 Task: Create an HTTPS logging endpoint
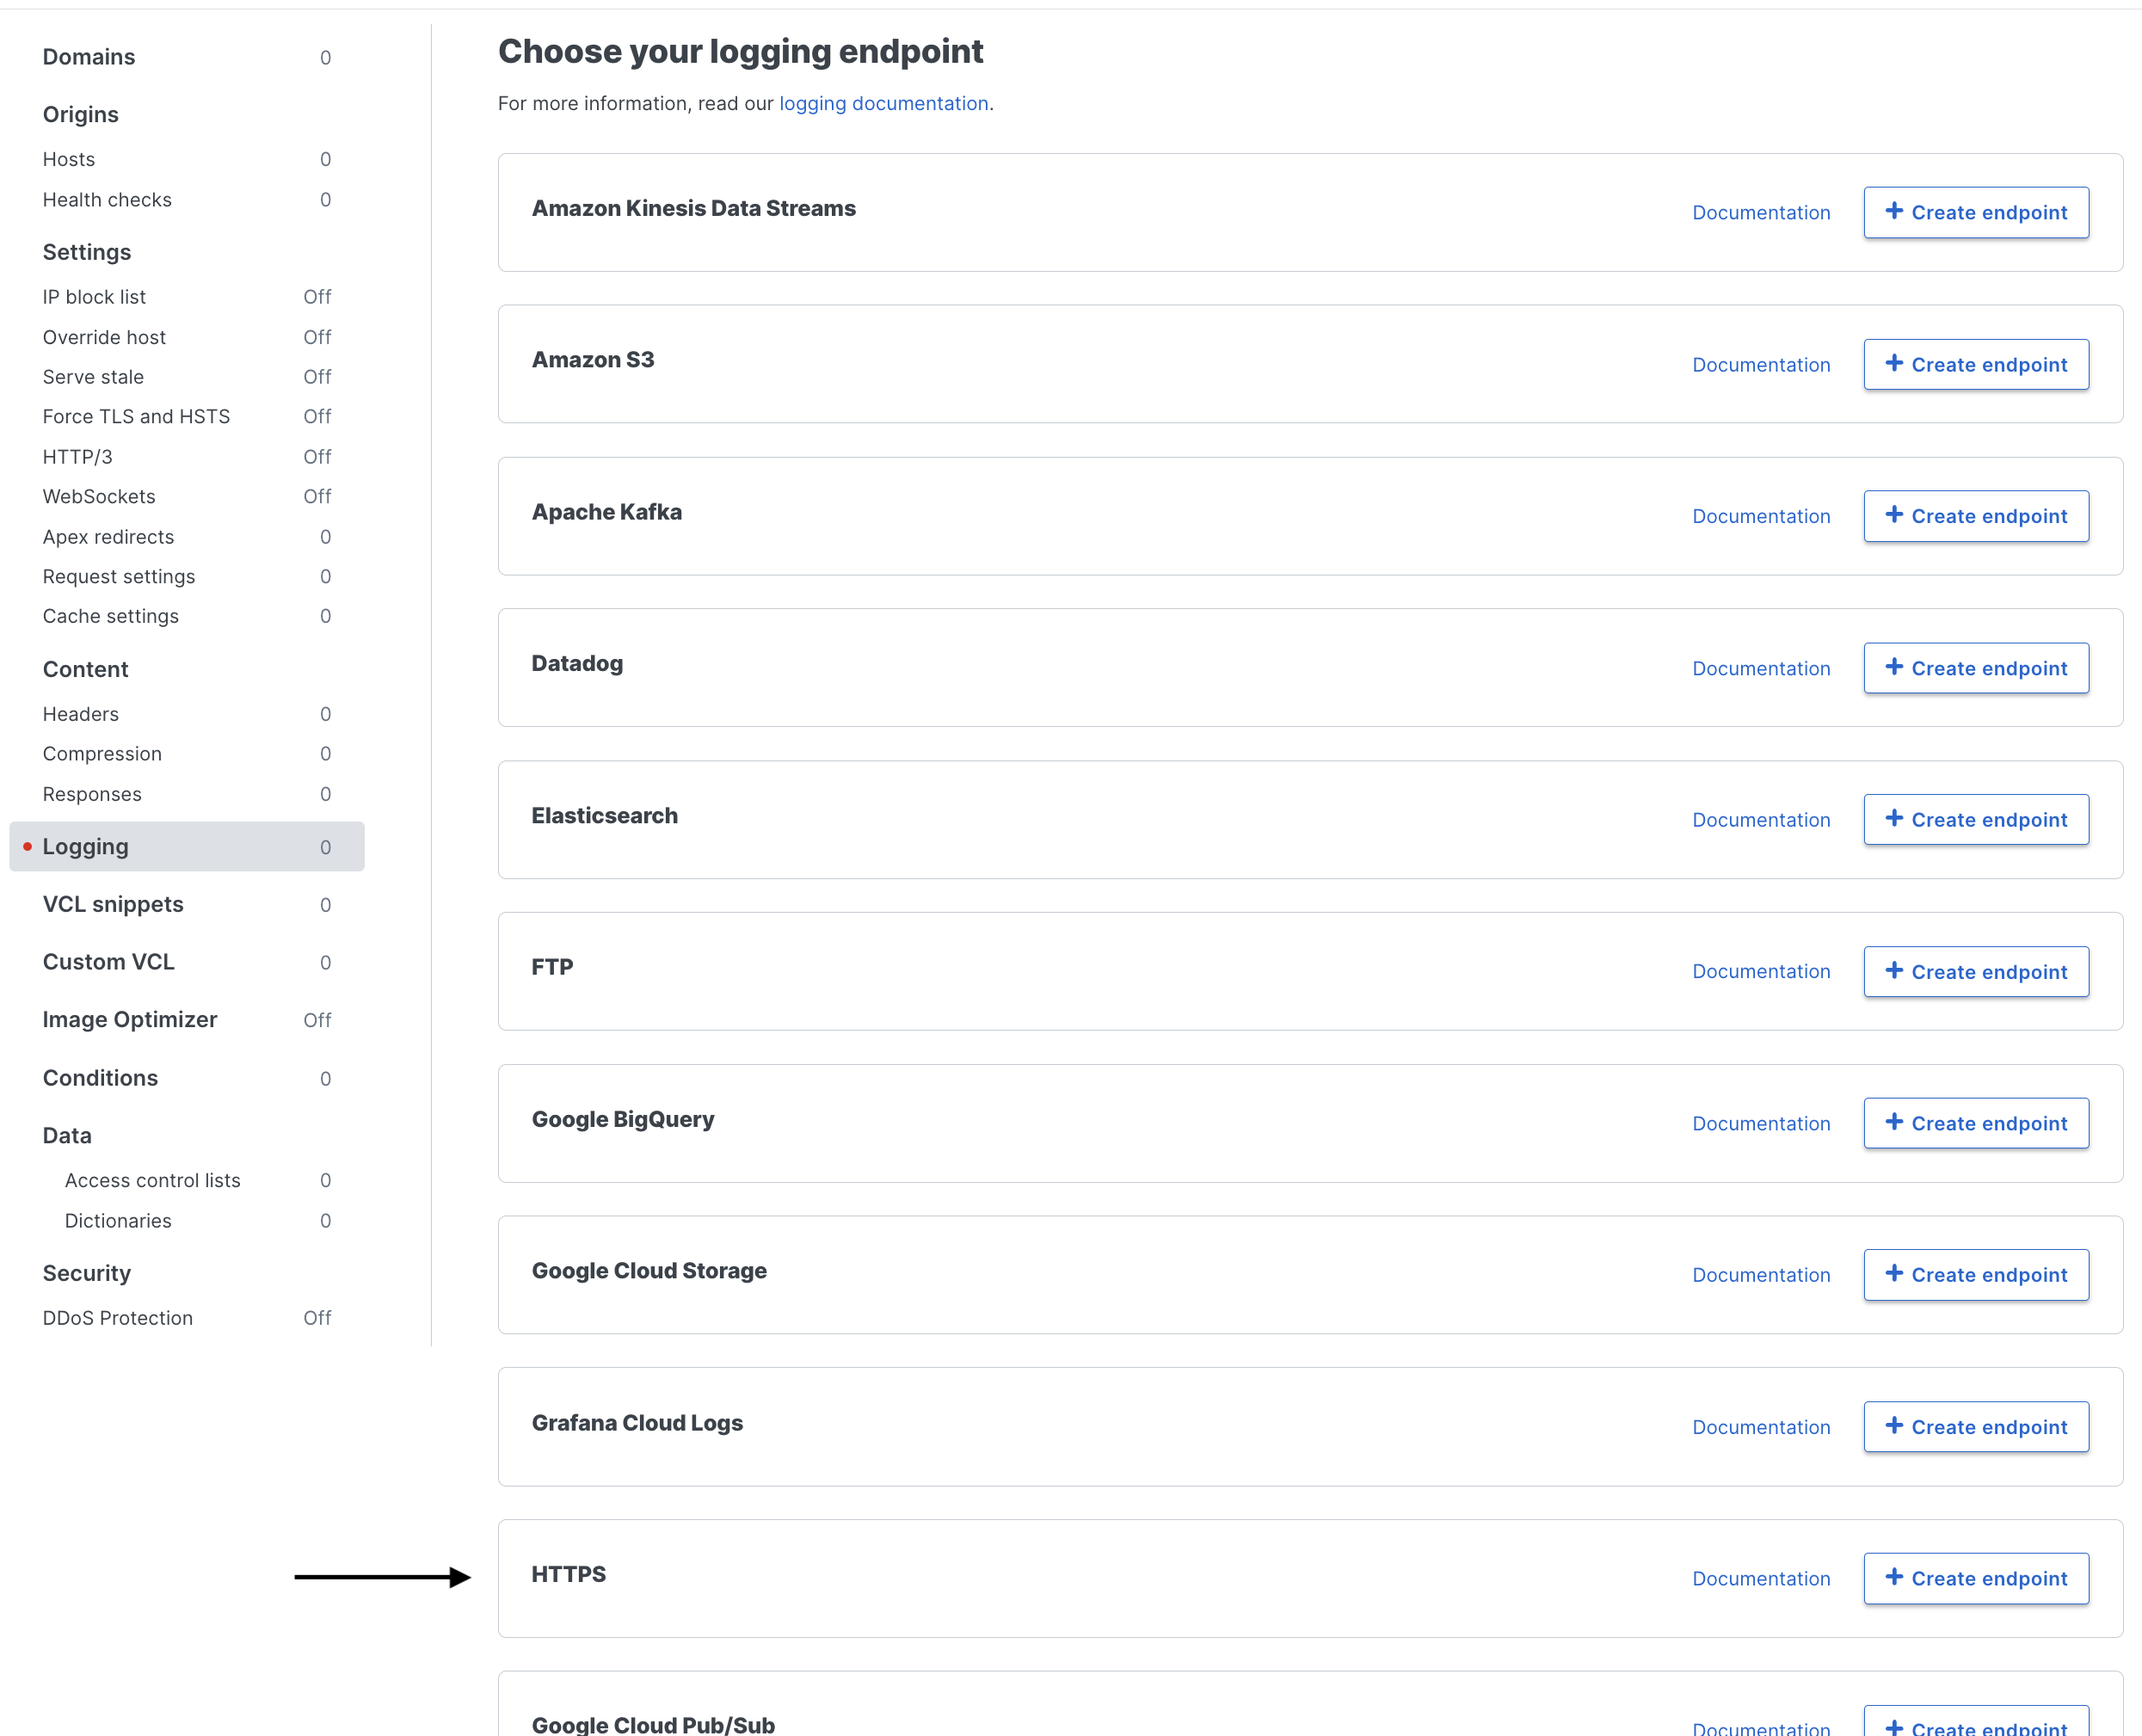[1975, 1578]
